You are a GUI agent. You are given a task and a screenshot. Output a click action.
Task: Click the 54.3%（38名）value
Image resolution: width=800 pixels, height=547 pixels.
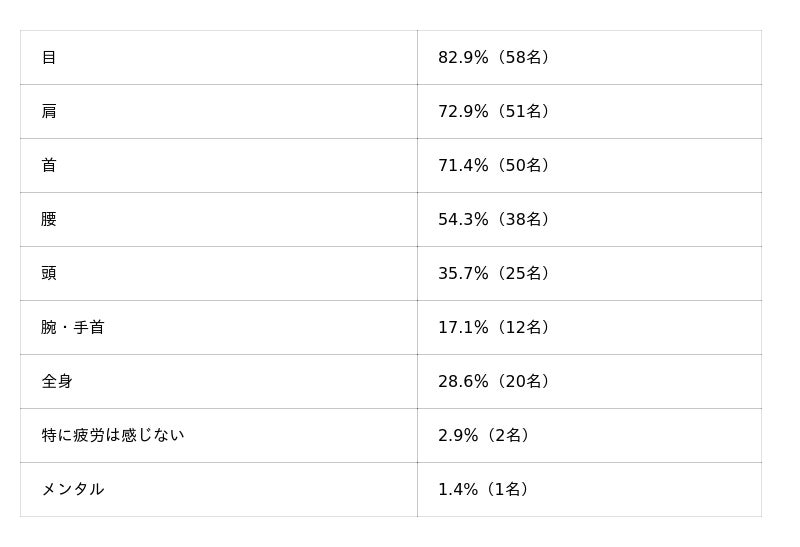pos(494,220)
